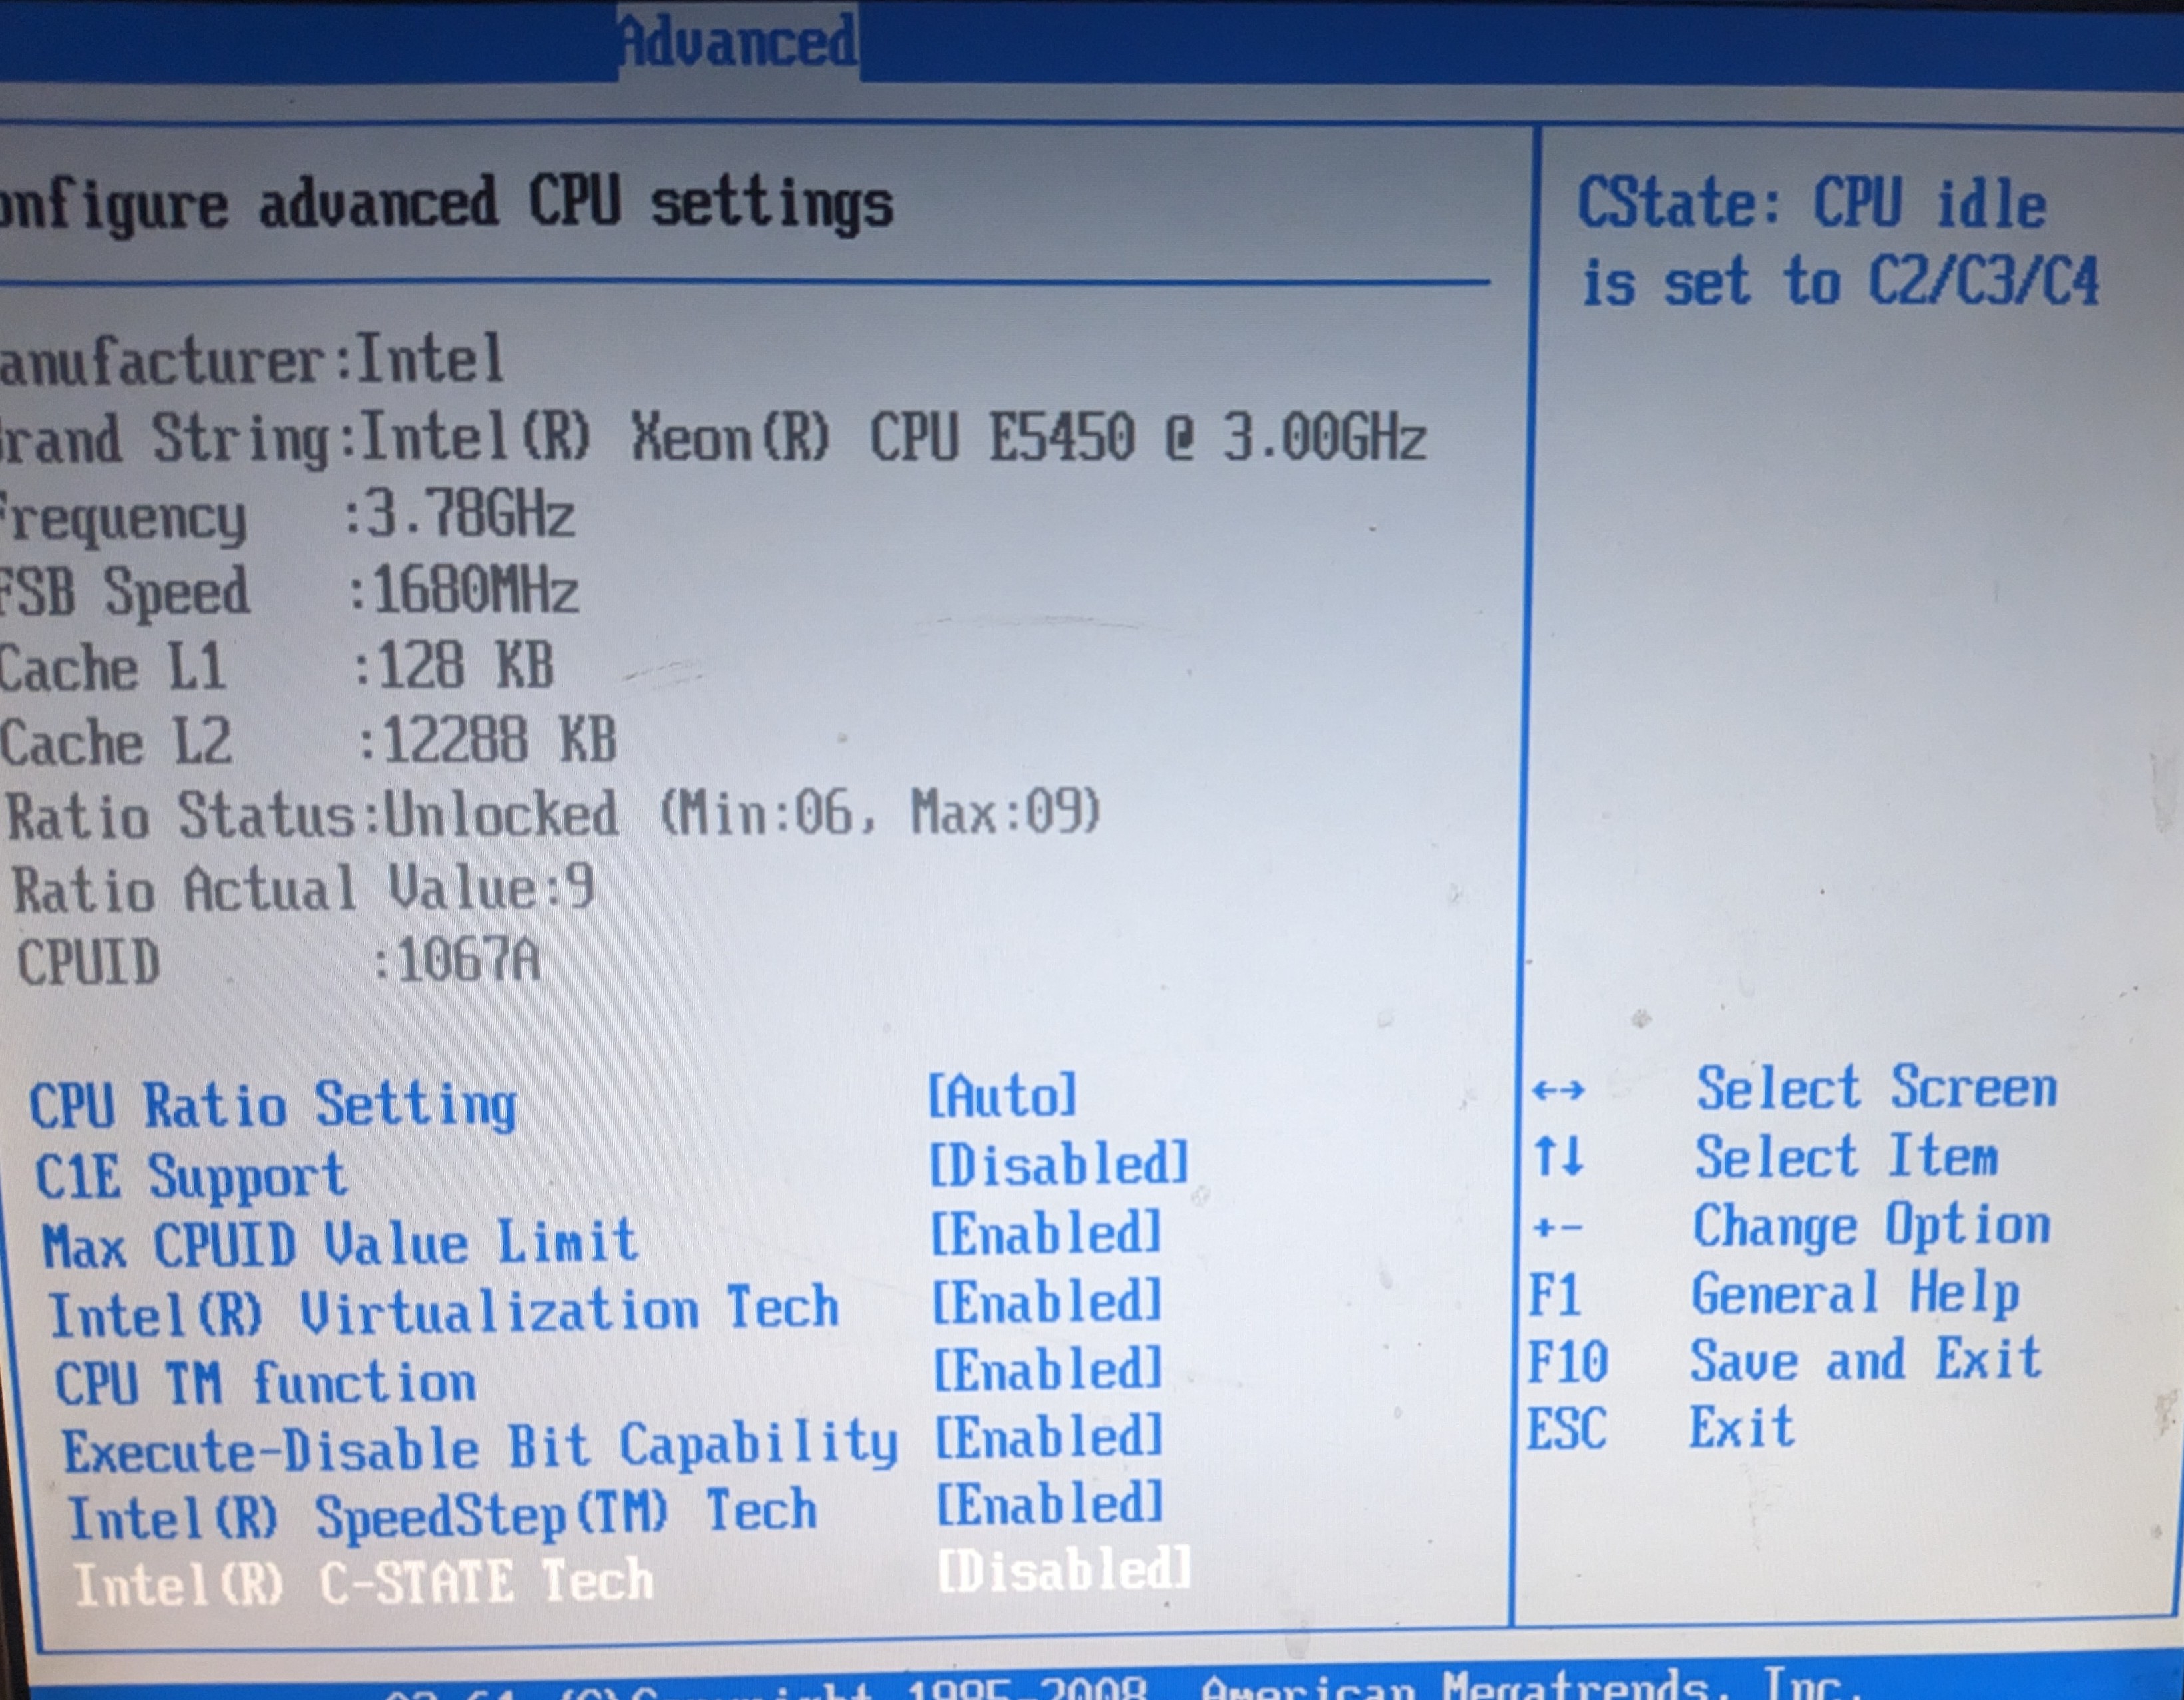Click the up-down arrows Select Item icon

(x=1559, y=1157)
